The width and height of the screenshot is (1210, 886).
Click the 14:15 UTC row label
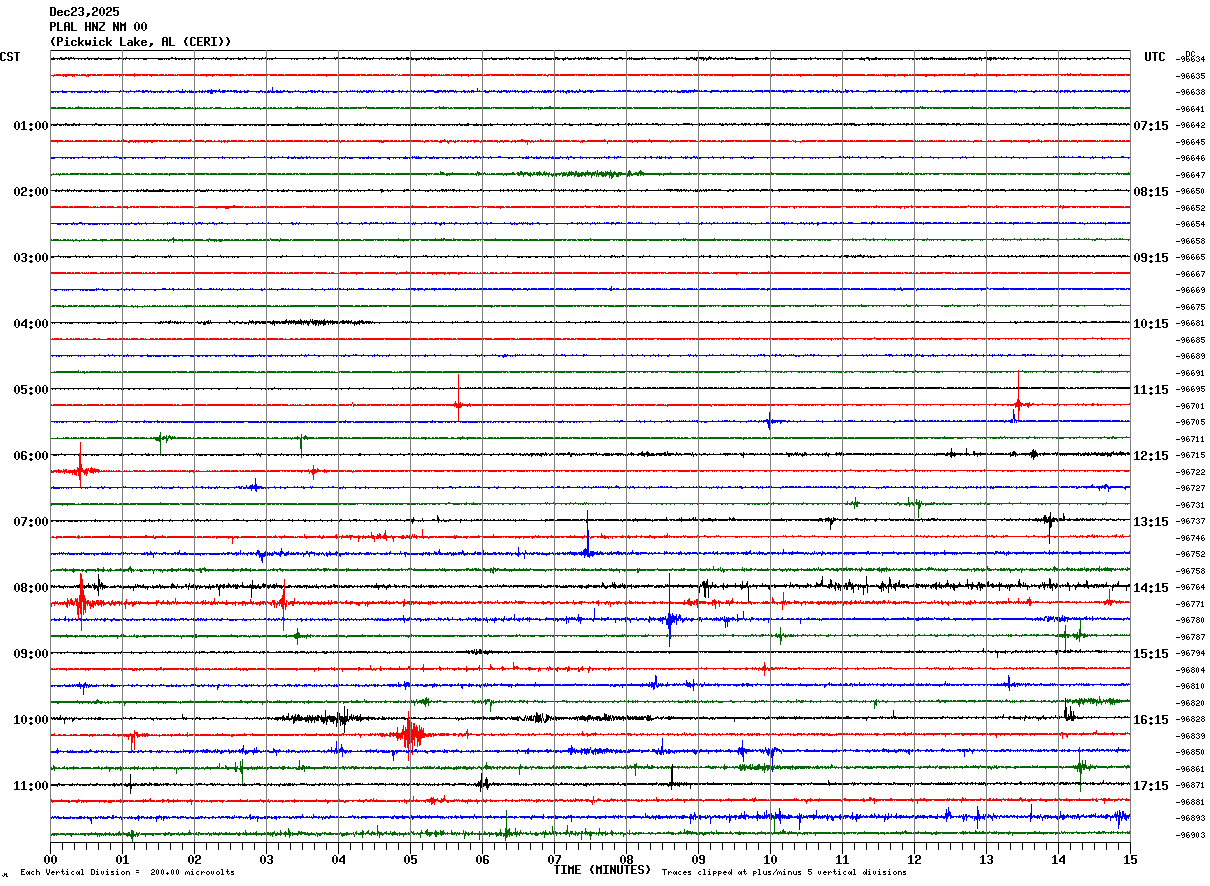pyautogui.click(x=1151, y=588)
